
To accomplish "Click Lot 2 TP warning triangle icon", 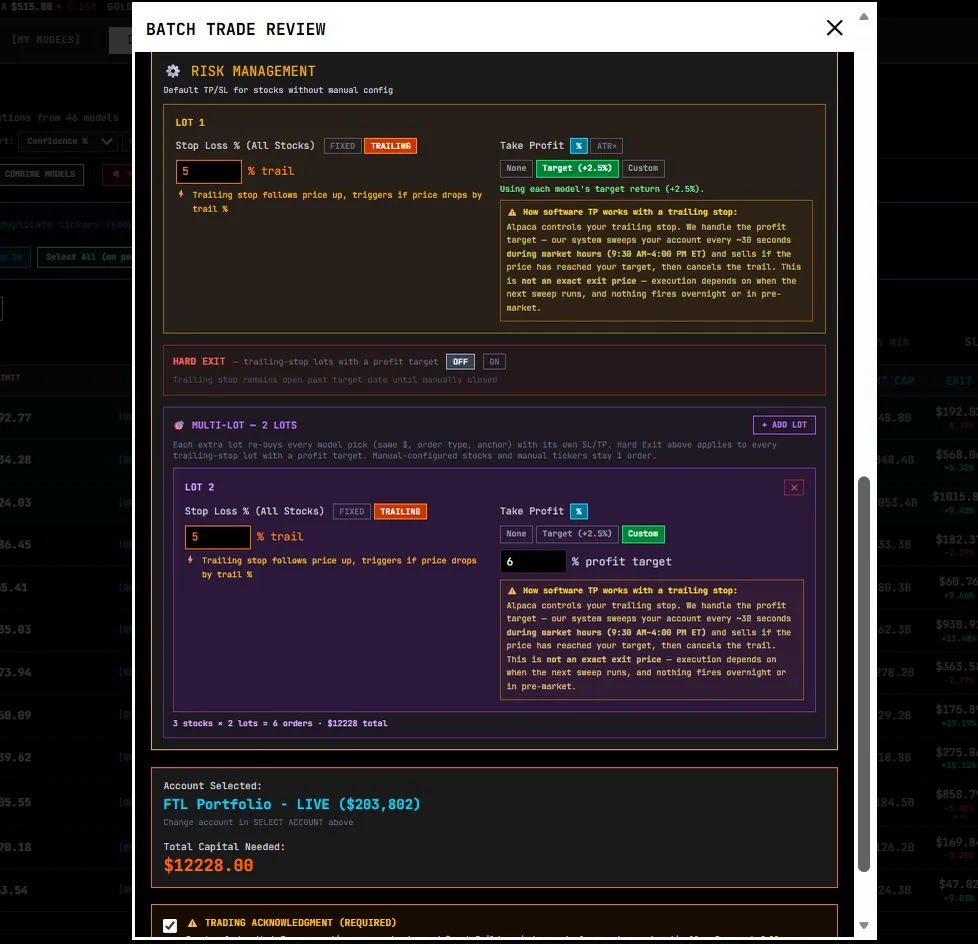I will coord(512,591).
